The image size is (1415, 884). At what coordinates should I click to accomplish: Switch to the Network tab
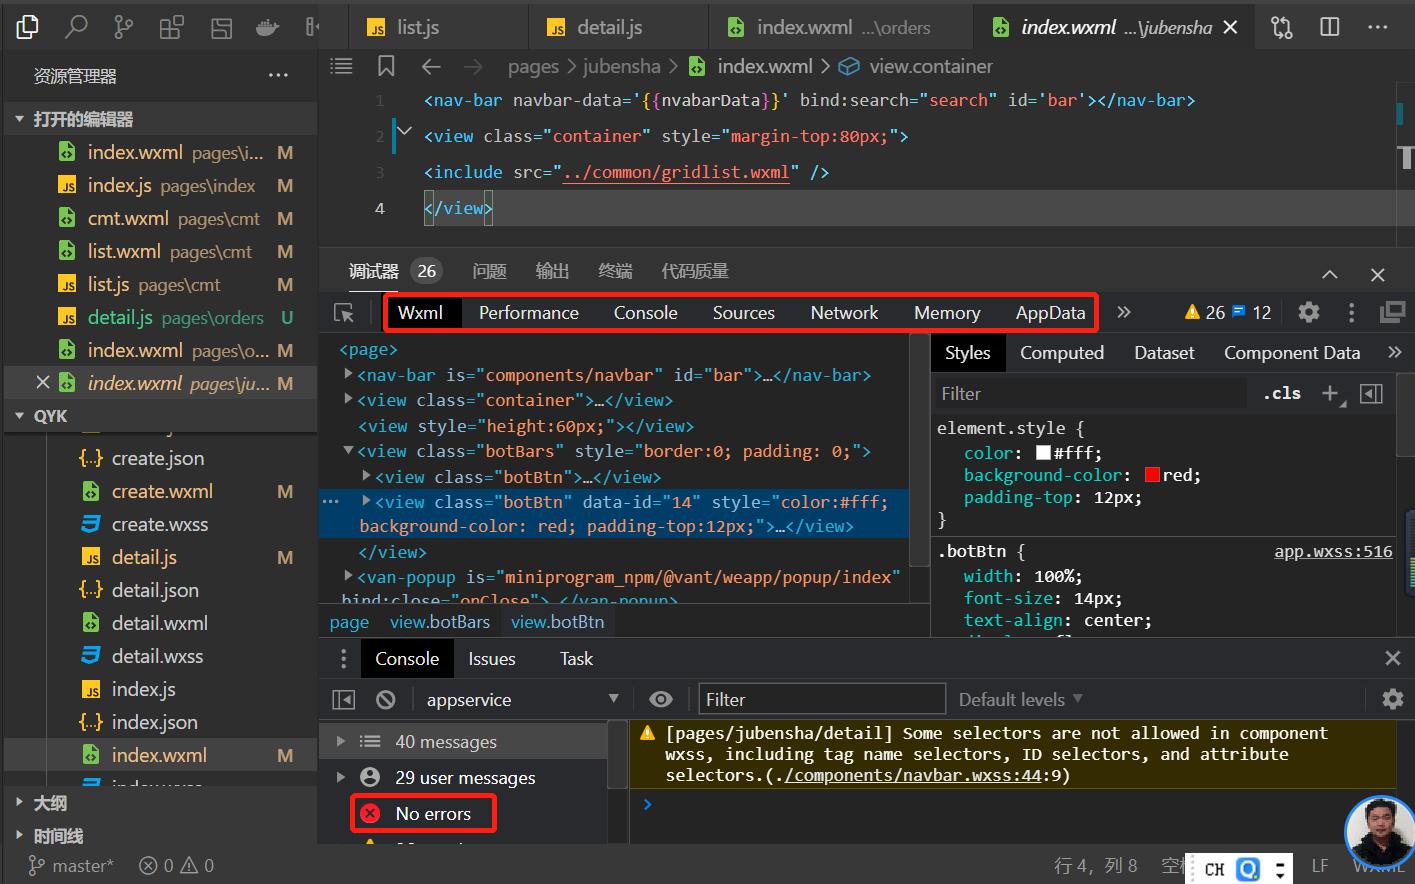(x=844, y=313)
